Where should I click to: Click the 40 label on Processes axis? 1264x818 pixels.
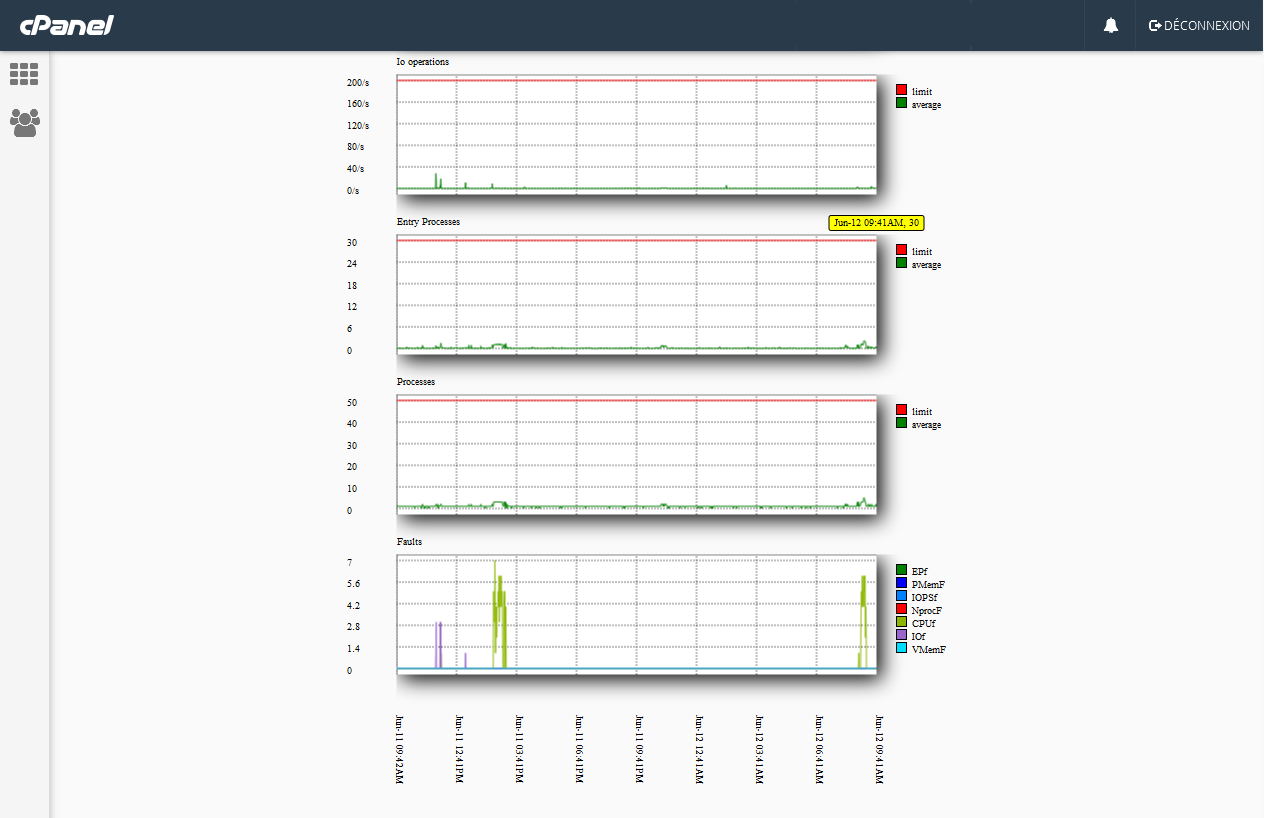pyautogui.click(x=352, y=424)
